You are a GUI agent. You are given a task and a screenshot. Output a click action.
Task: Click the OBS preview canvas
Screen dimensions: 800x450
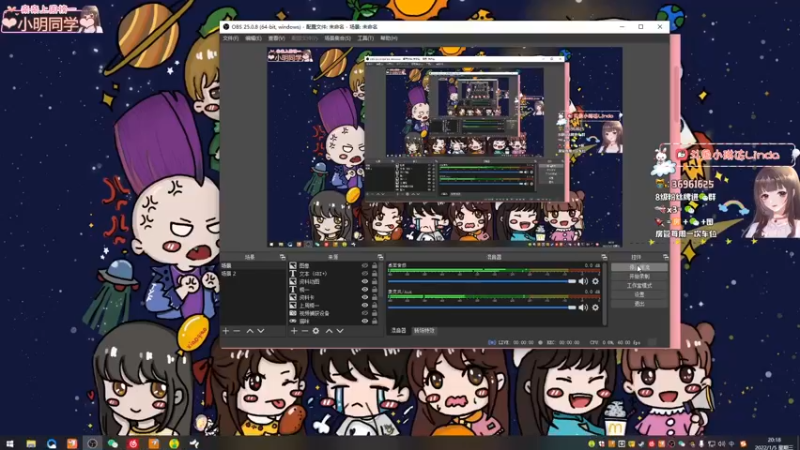click(444, 147)
